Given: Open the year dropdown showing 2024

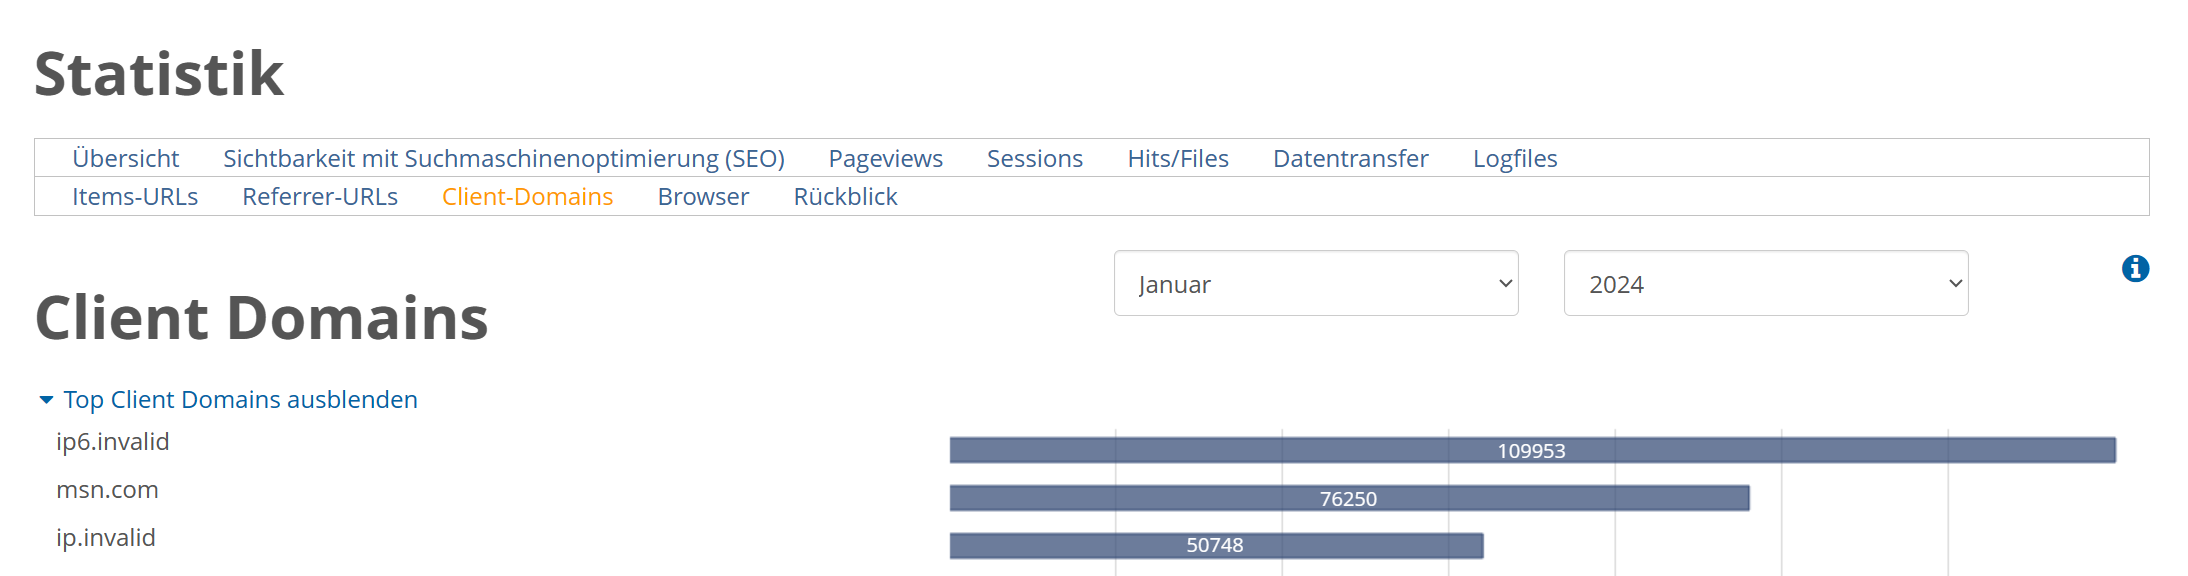Looking at the screenshot, I should coord(1765,284).
